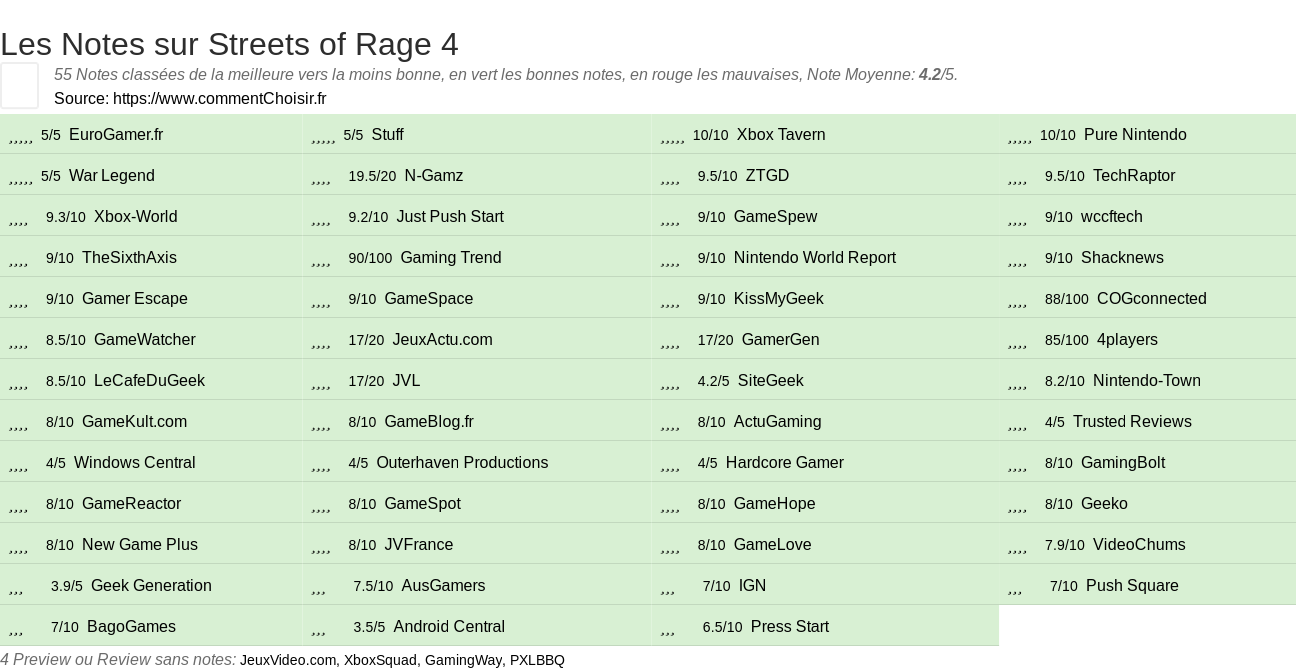1296x671 pixels.
Task: Click GamingWay in the unrated list
Action: point(463,660)
